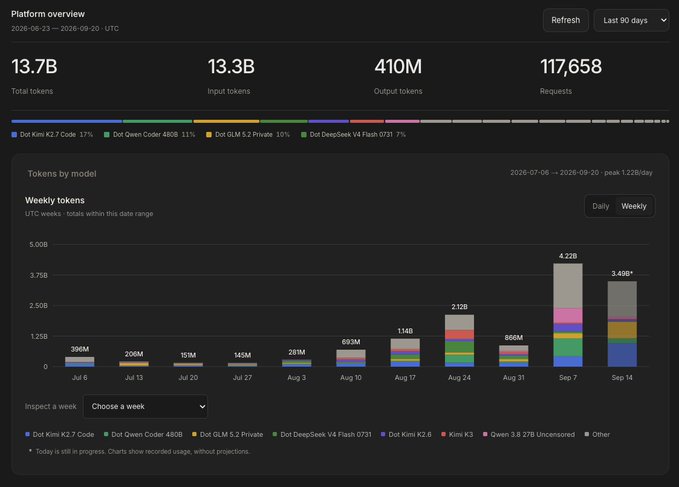Screen dimensions: 679x487
Task: Click the Jul 27 bar labeled 145M
Action: (x=242, y=365)
